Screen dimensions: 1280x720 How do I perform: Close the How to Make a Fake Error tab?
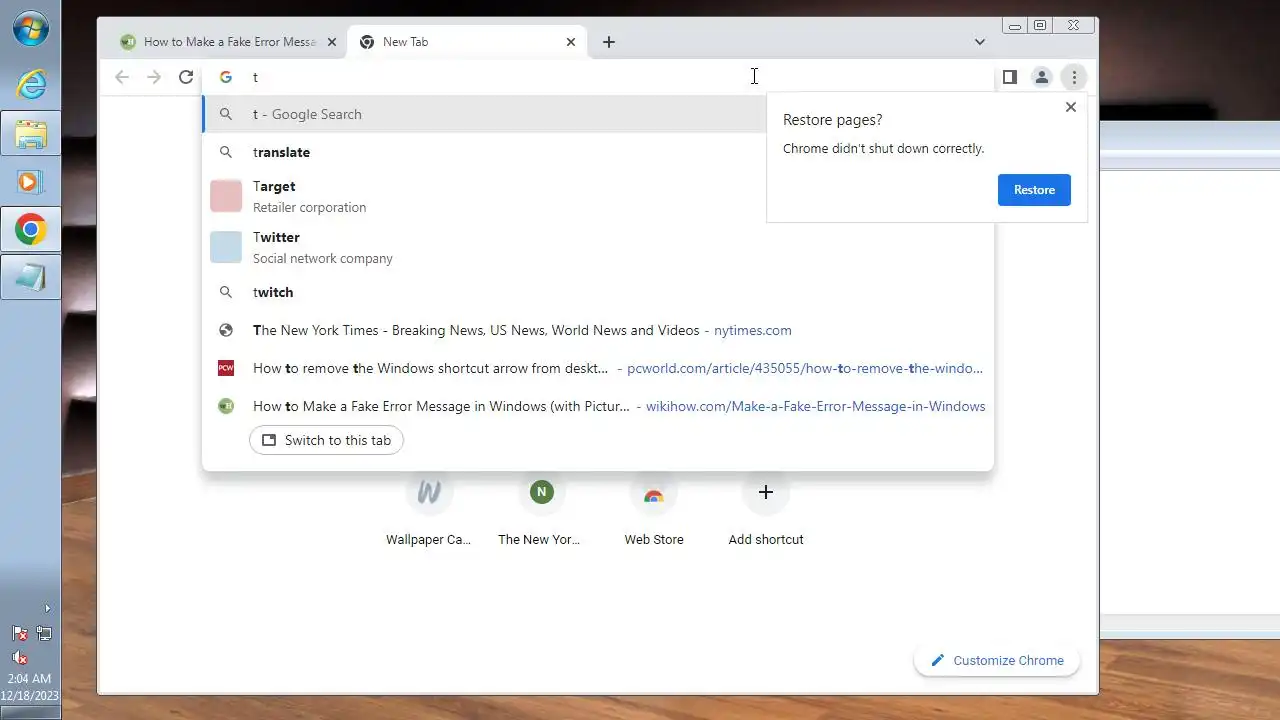point(332,42)
